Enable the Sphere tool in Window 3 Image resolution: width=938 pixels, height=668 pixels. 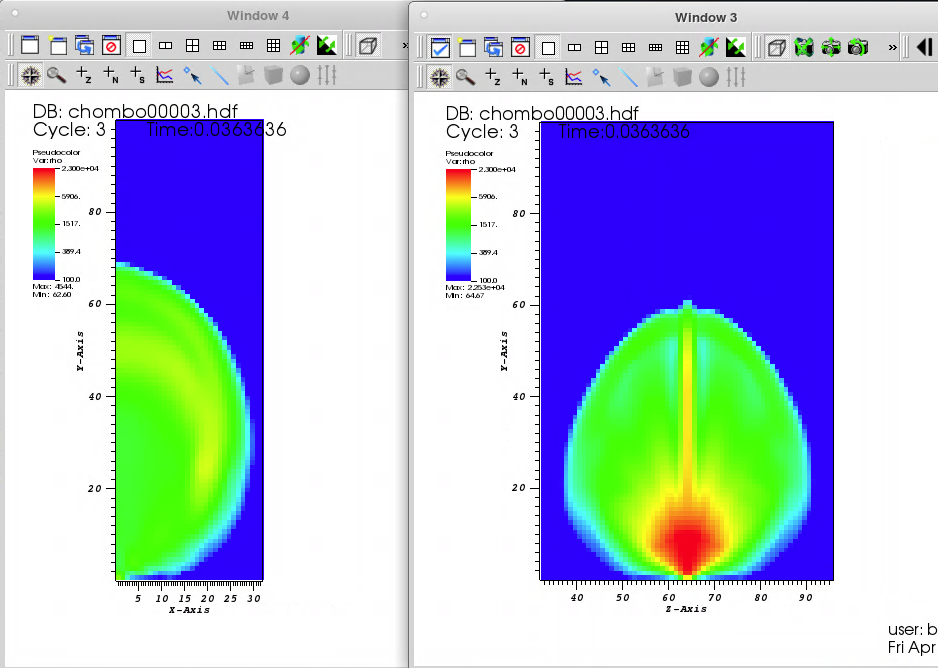pyautogui.click(x=709, y=77)
